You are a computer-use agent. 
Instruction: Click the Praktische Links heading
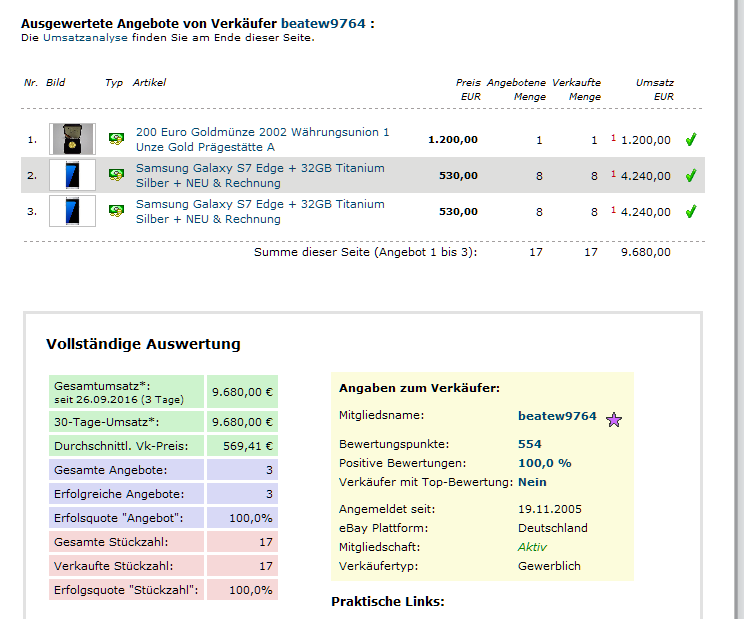click(388, 601)
